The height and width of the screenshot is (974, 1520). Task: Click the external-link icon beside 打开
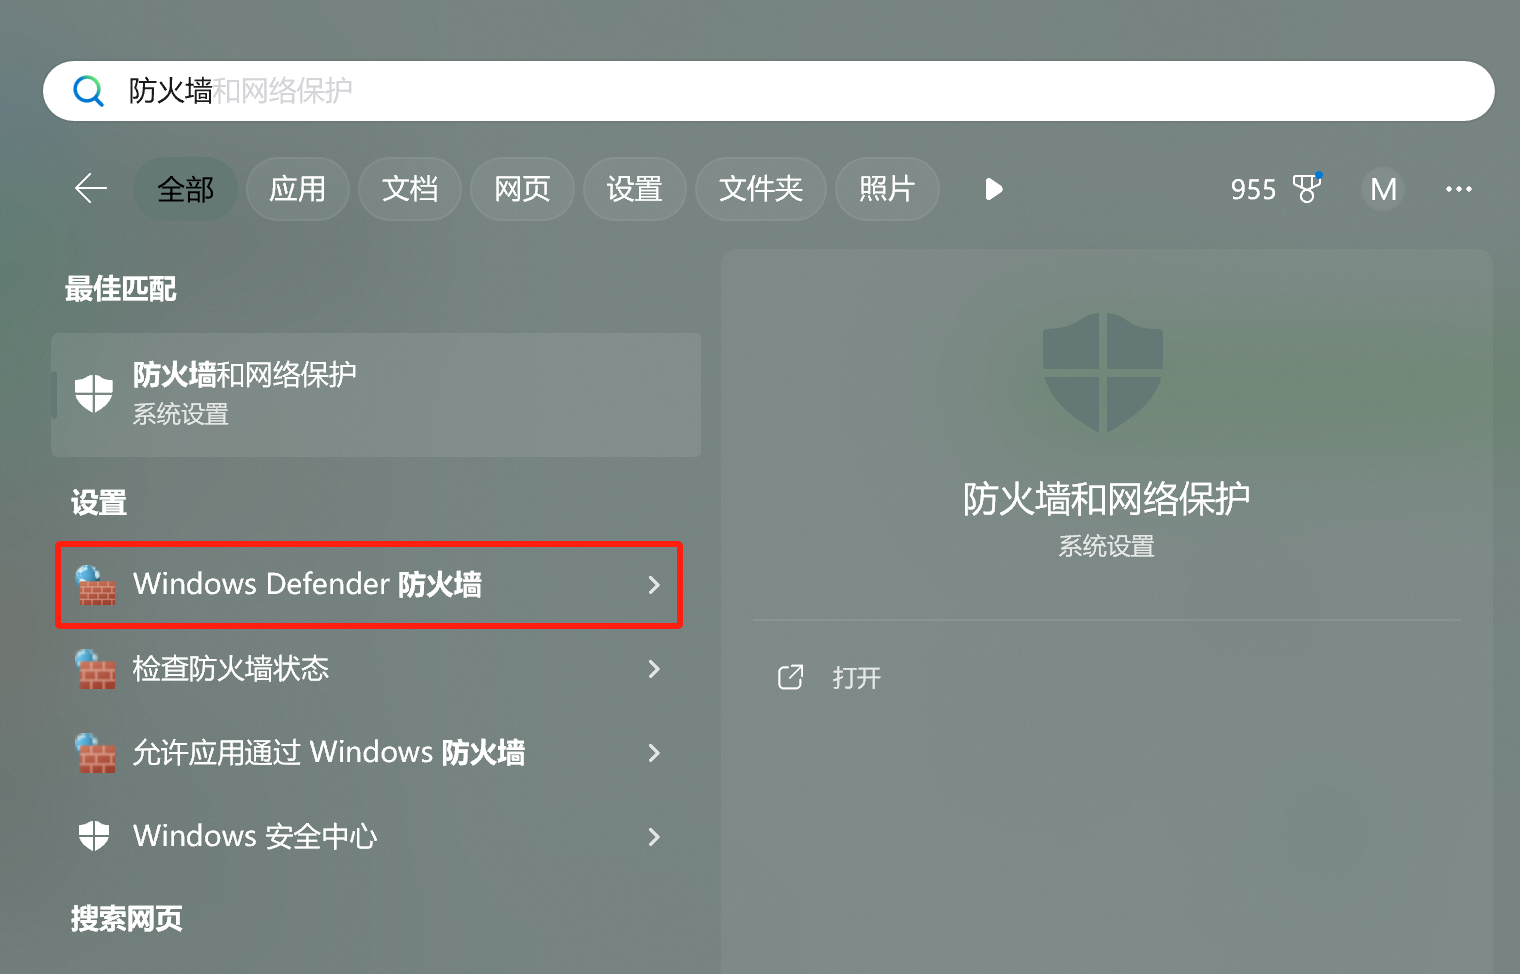coord(790,677)
